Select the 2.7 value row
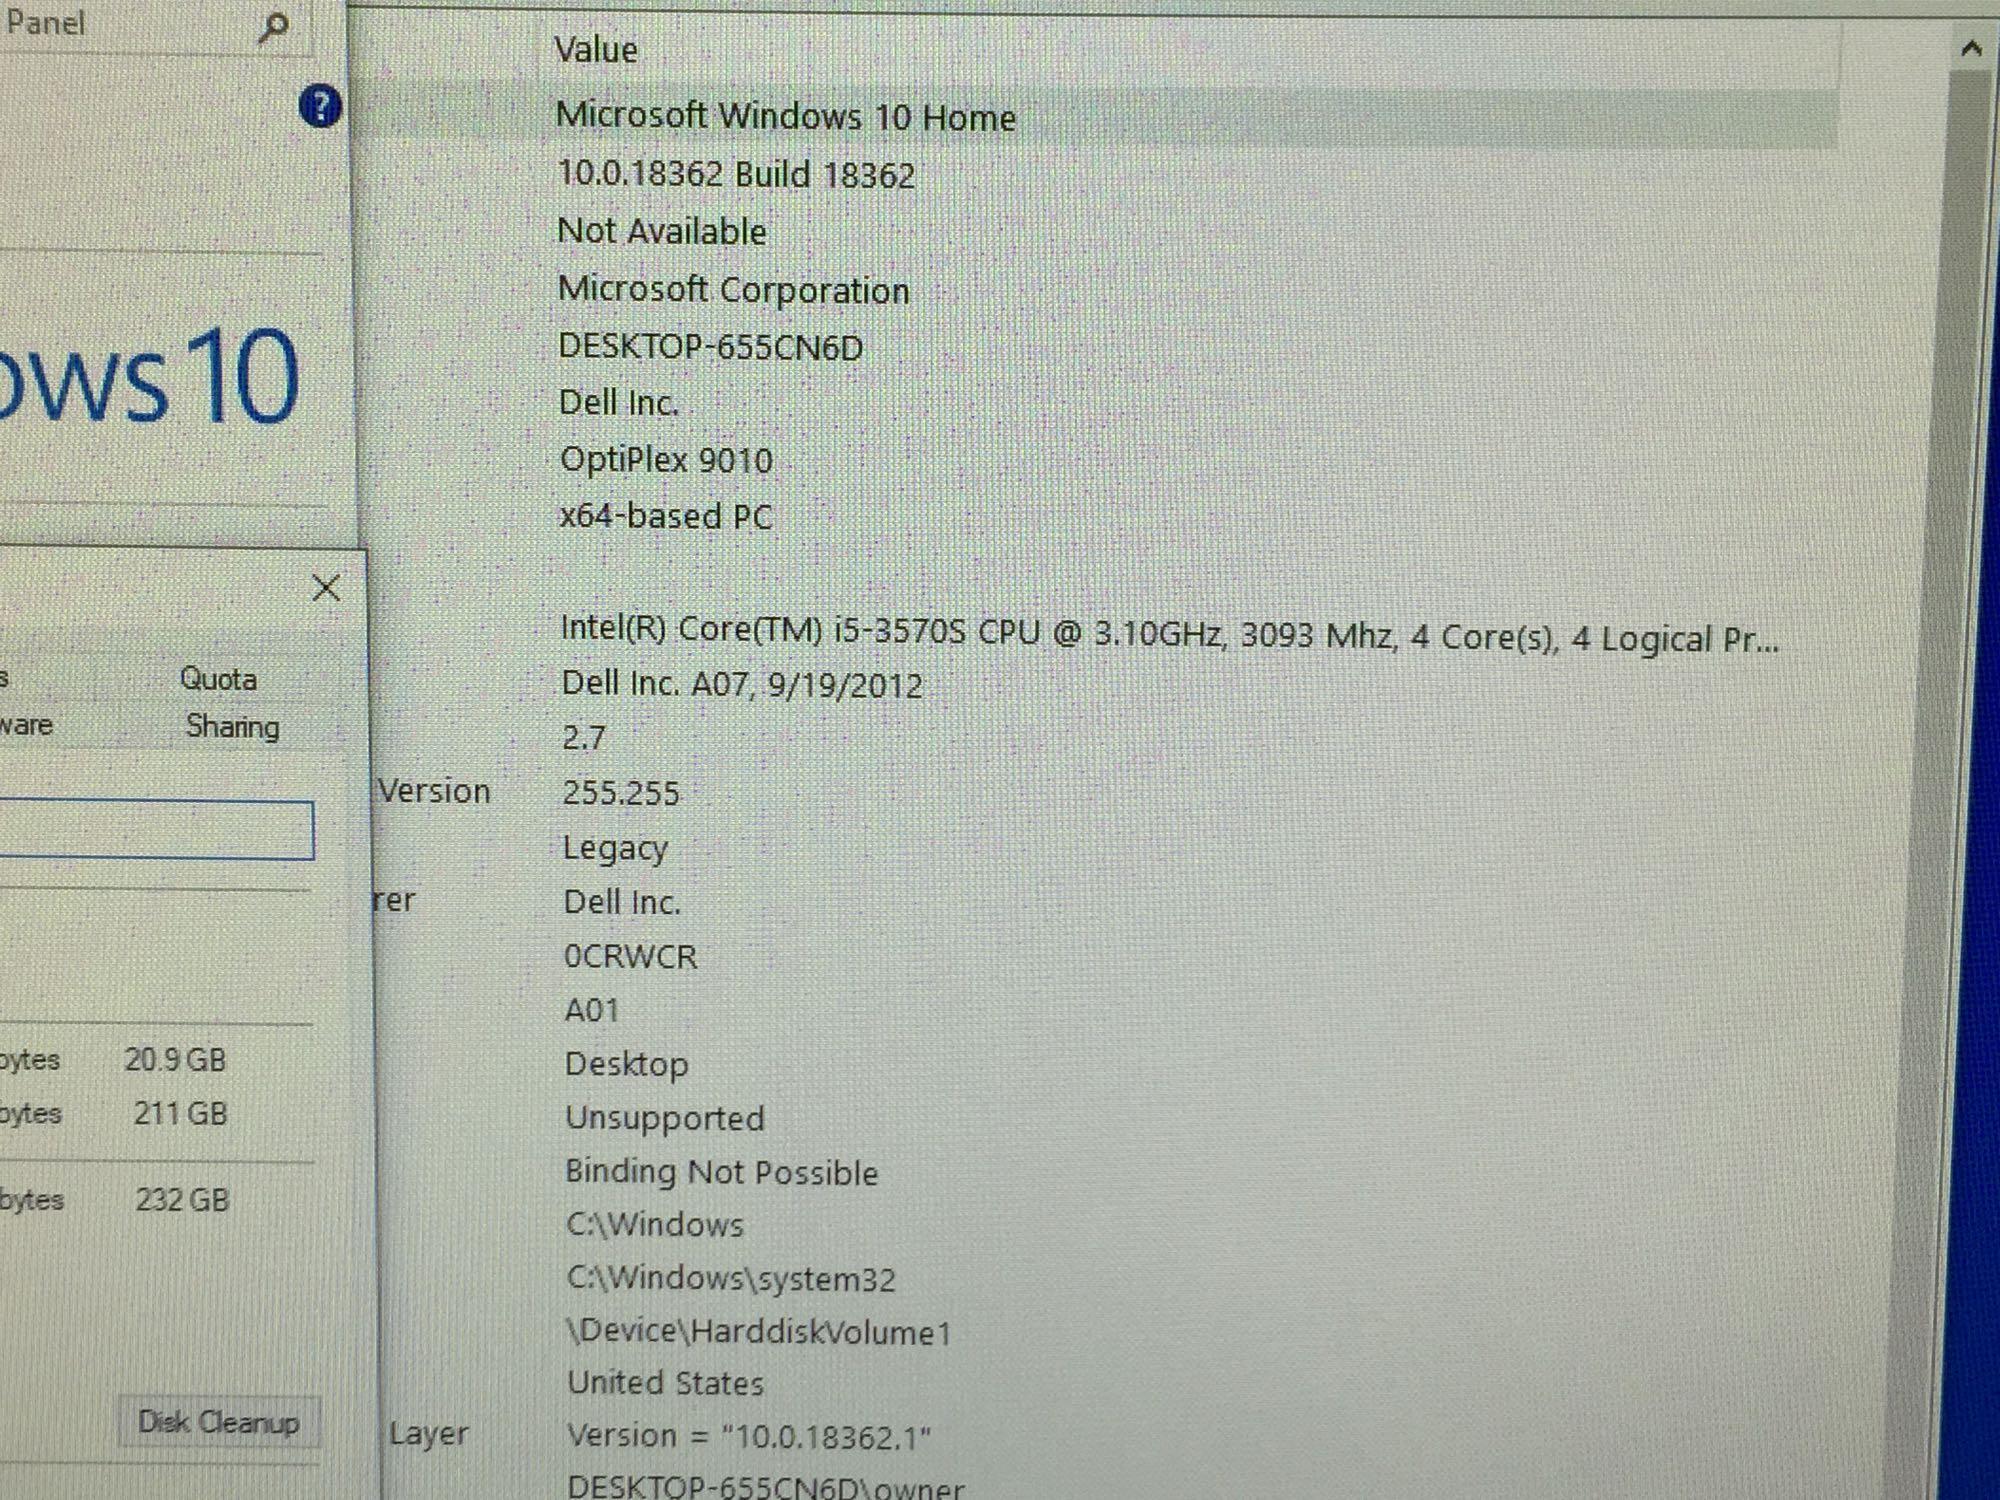This screenshot has height=1500, width=2000. [x=584, y=738]
